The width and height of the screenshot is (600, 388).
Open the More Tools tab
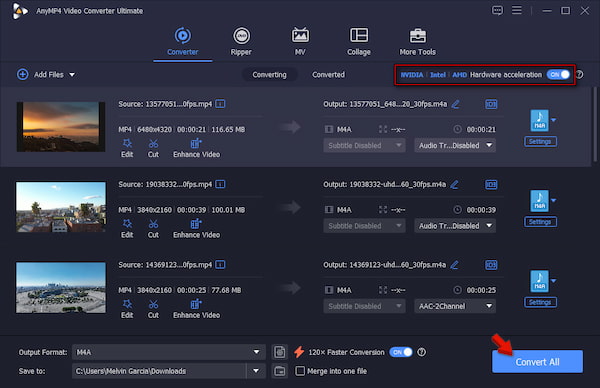(x=417, y=42)
